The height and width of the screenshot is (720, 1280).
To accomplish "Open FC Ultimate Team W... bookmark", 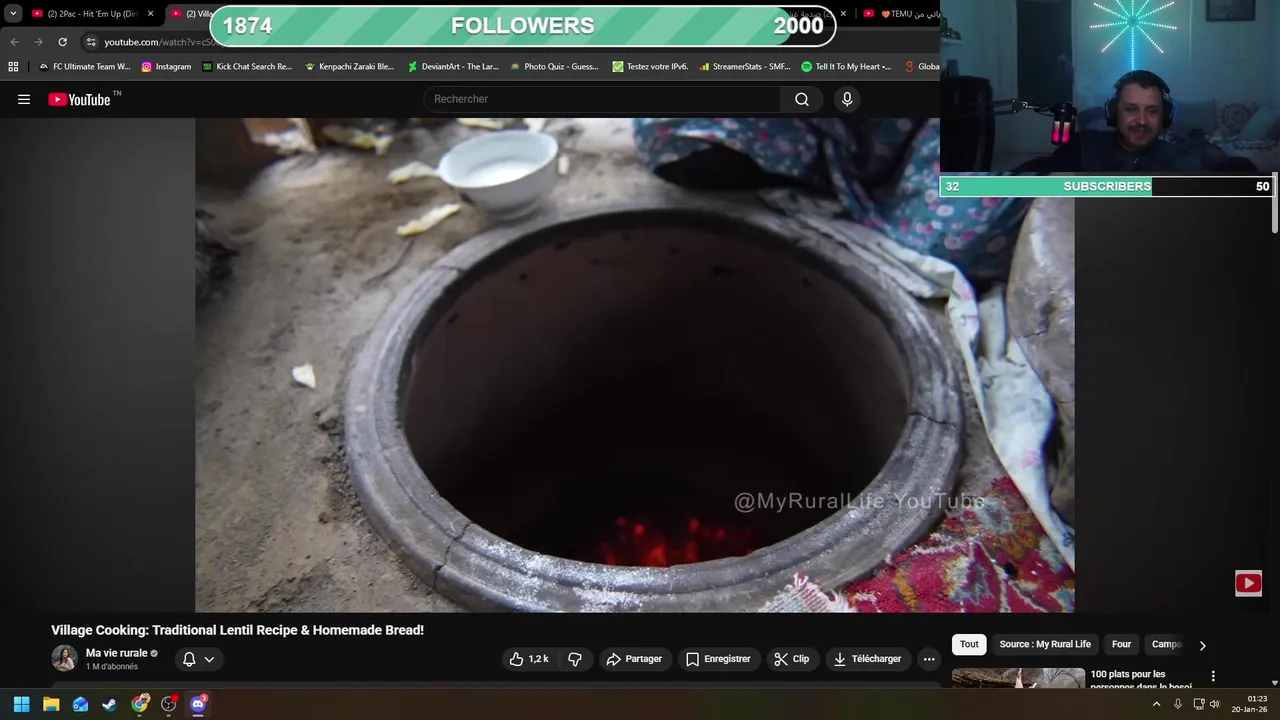I will (x=84, y=67).
